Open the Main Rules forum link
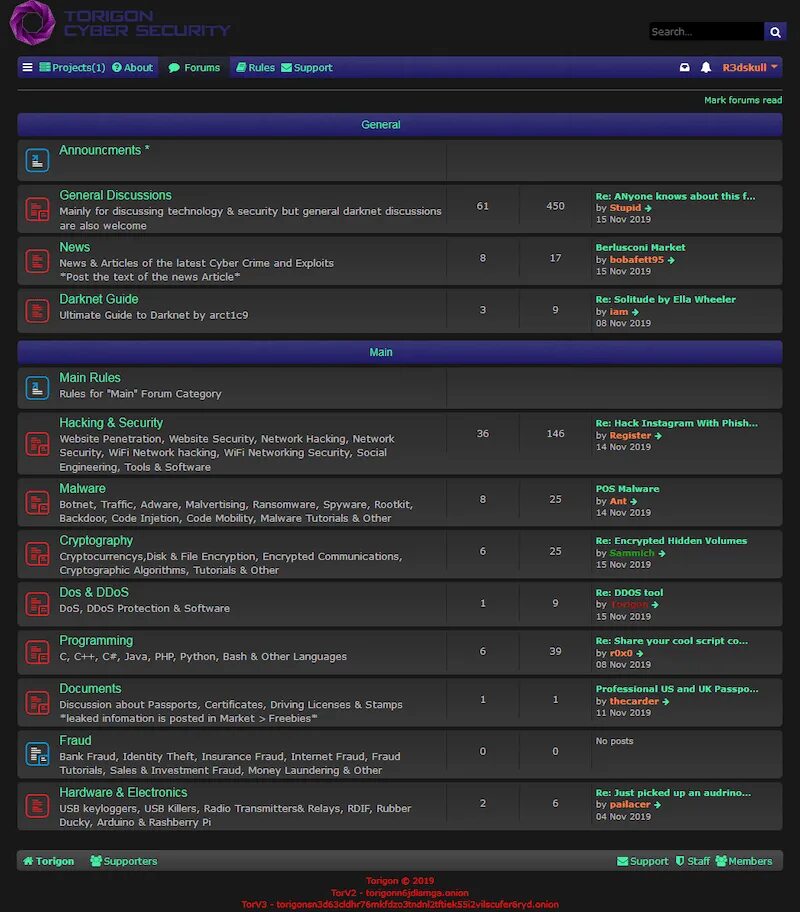Image resolution: width=800 pixels, height=912 pixels. coord(90,377)
